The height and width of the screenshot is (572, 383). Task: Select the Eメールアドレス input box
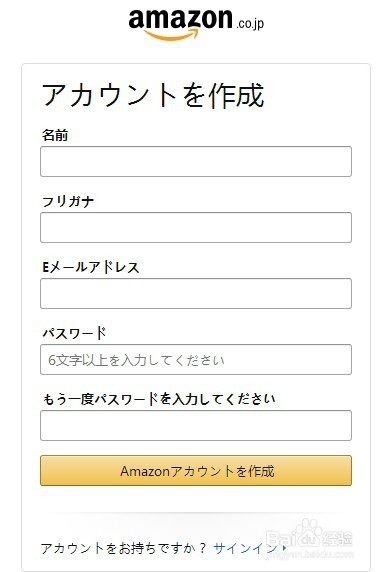196,294
